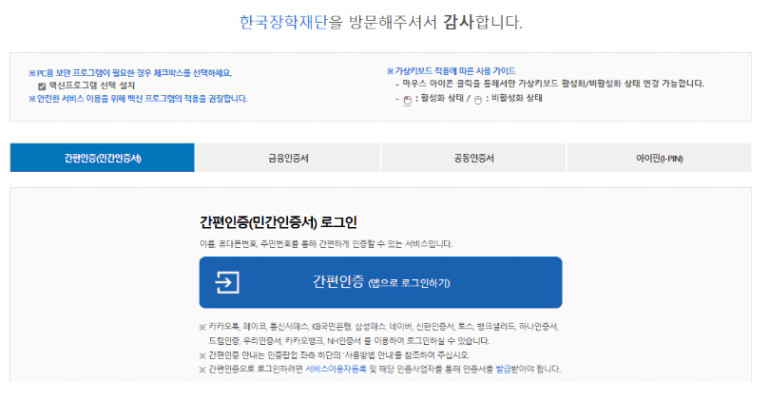Click the active virtual keyboard mouse icon
This screenshot has width=769, height=400.
tap(407, 100)
